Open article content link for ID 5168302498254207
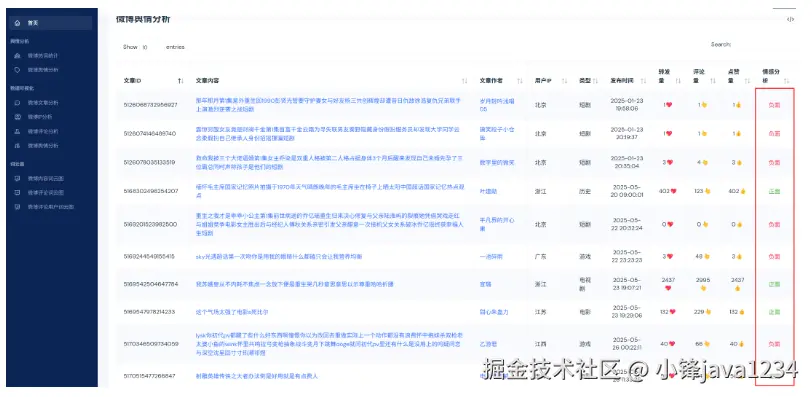 tap(330, 192)
